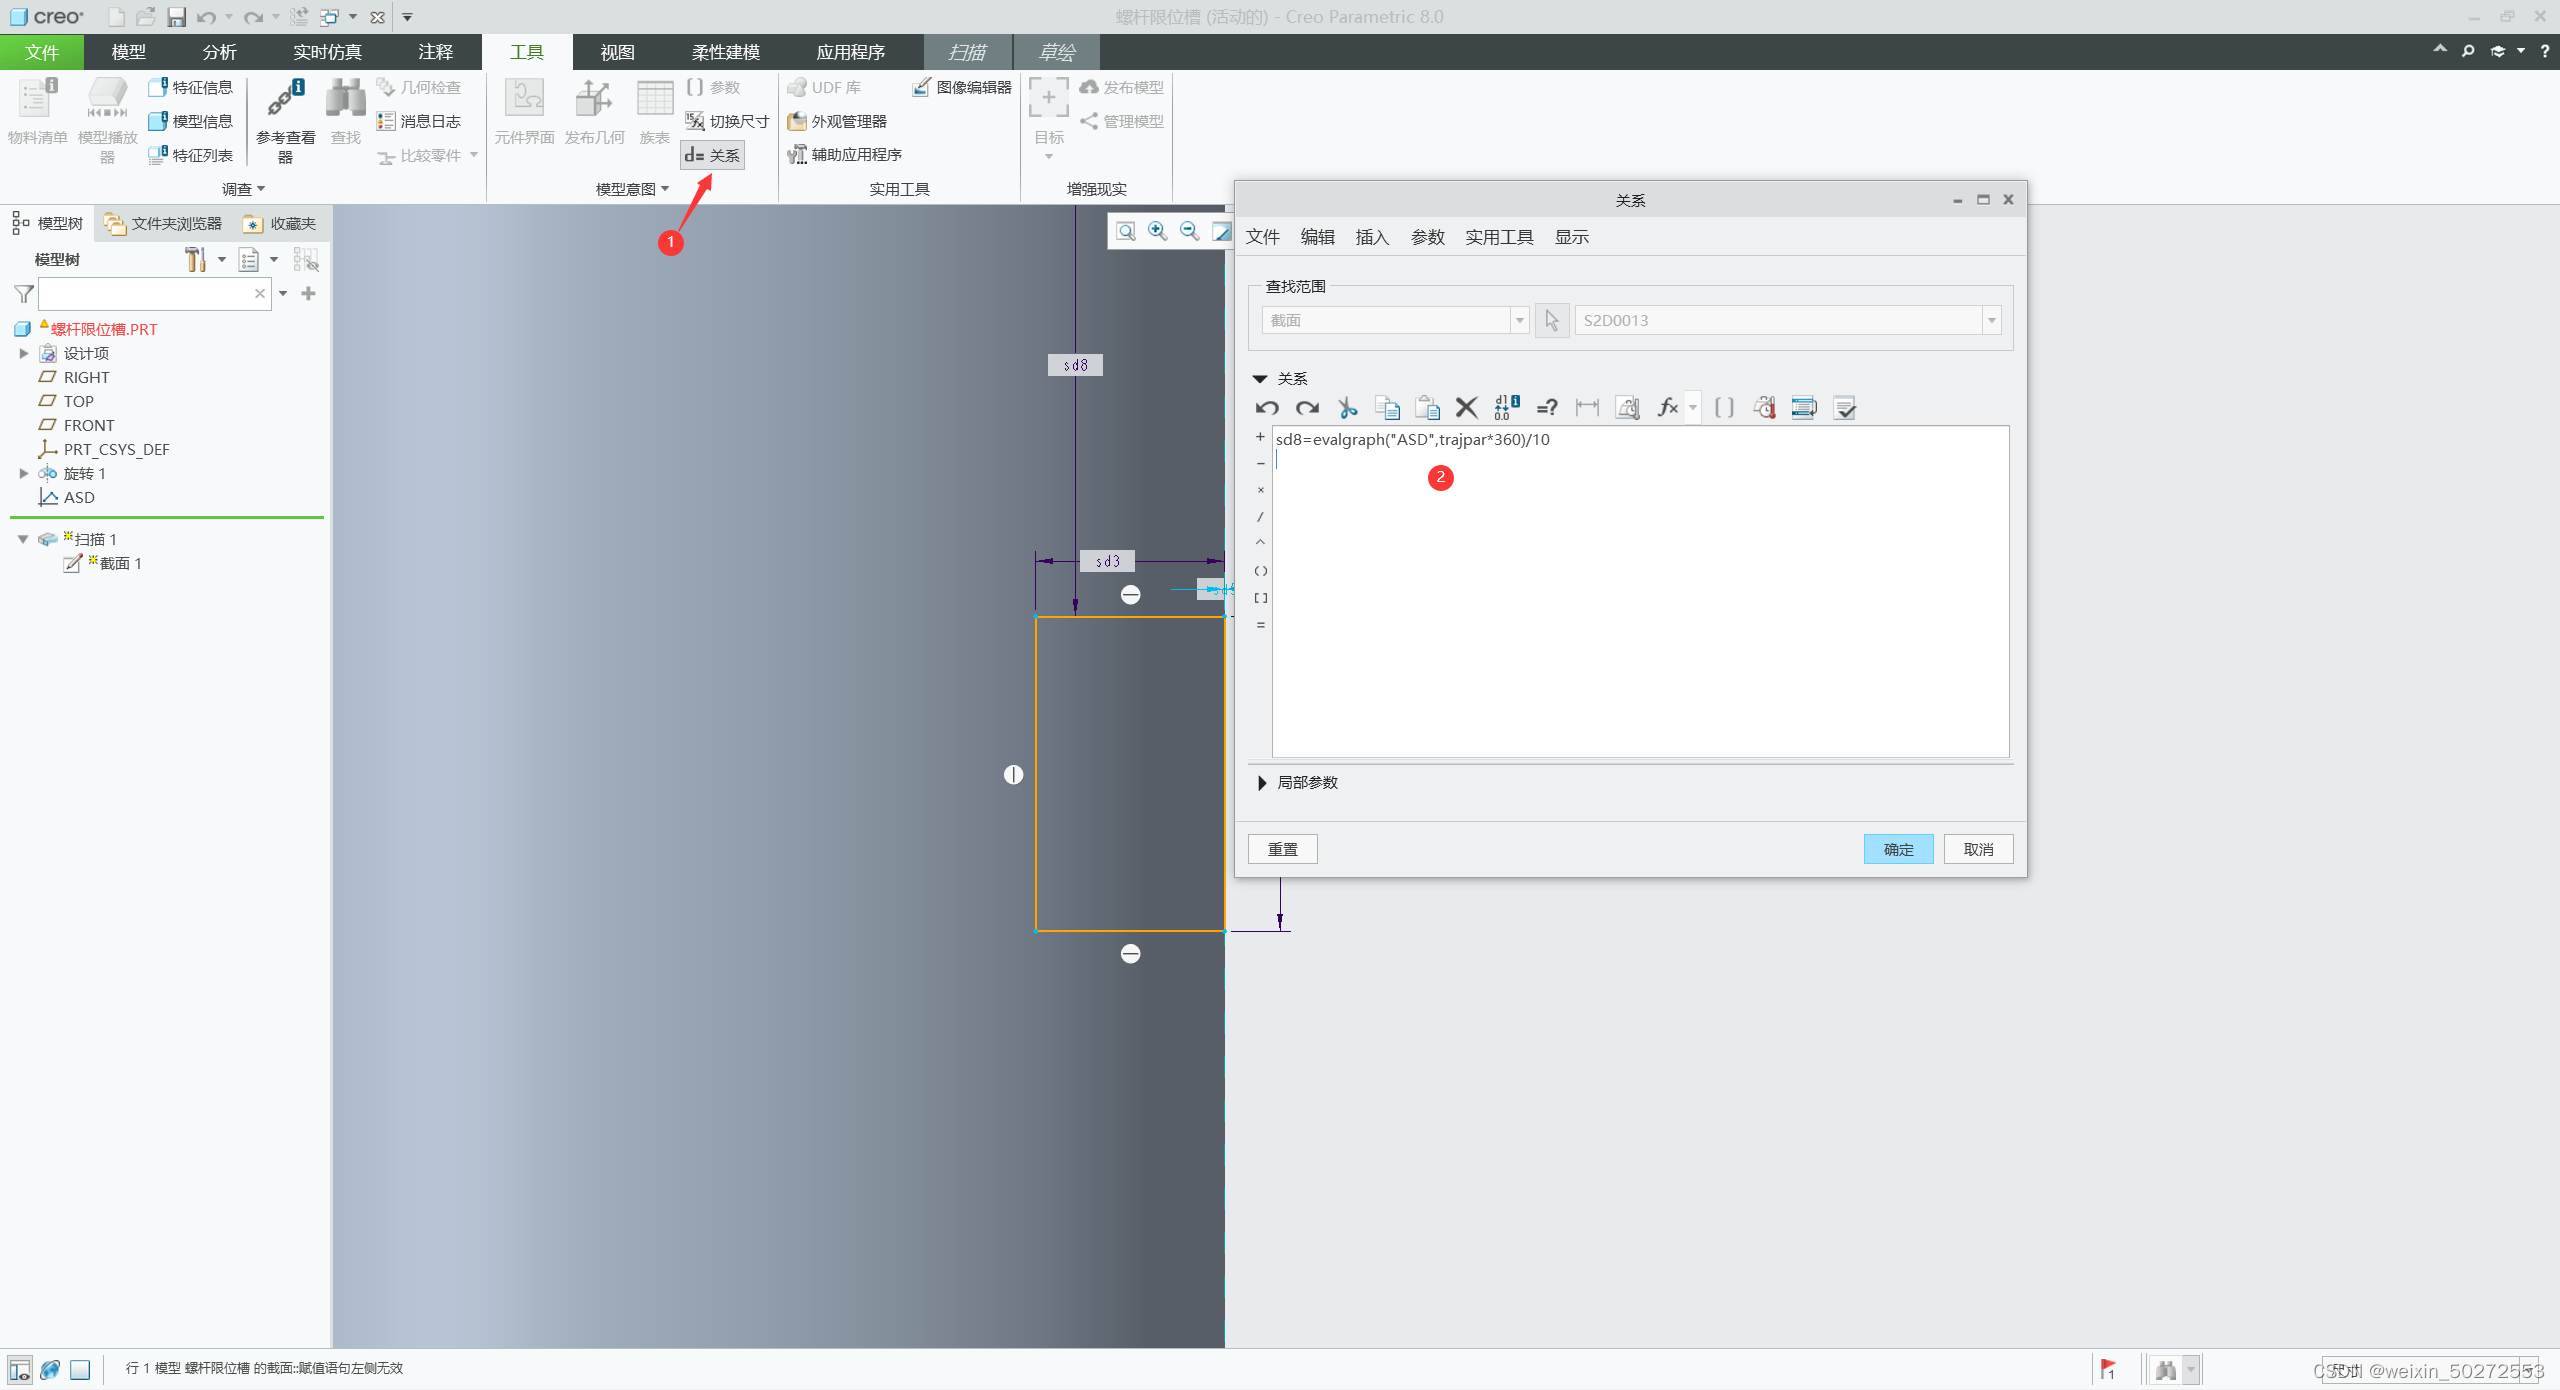Open the 截面 search scope dropdown
This screenshot has width=2560, height=1390.
coord(1519,321)
